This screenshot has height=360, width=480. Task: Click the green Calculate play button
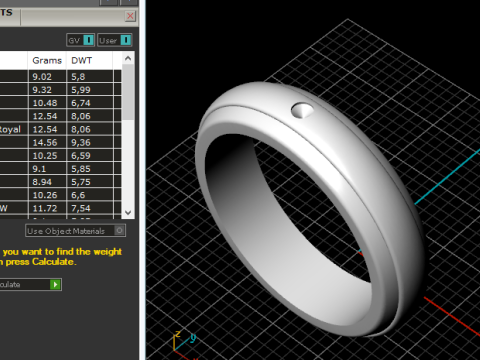(55, 284)
